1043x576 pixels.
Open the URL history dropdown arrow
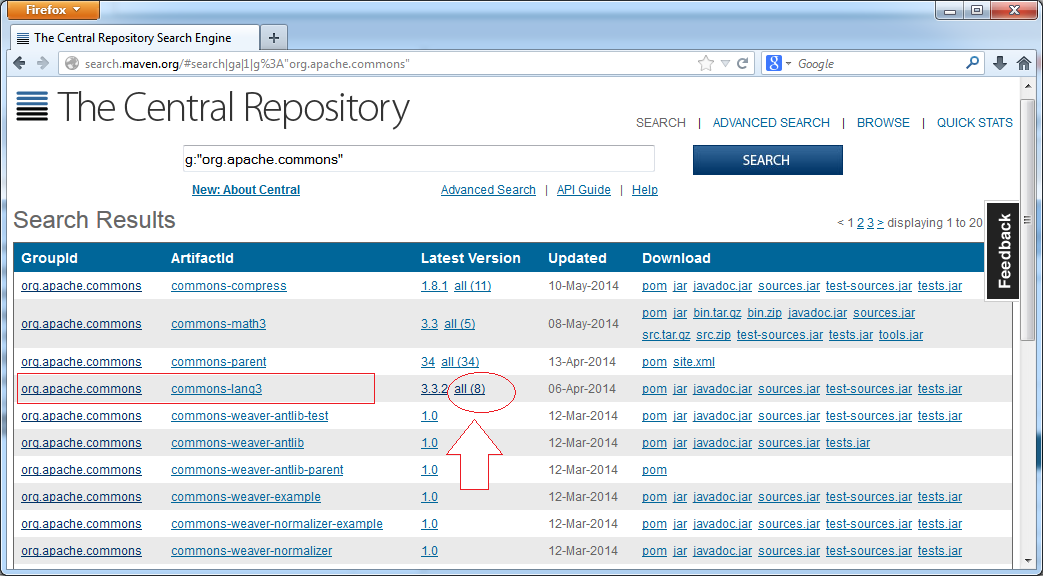726,64
